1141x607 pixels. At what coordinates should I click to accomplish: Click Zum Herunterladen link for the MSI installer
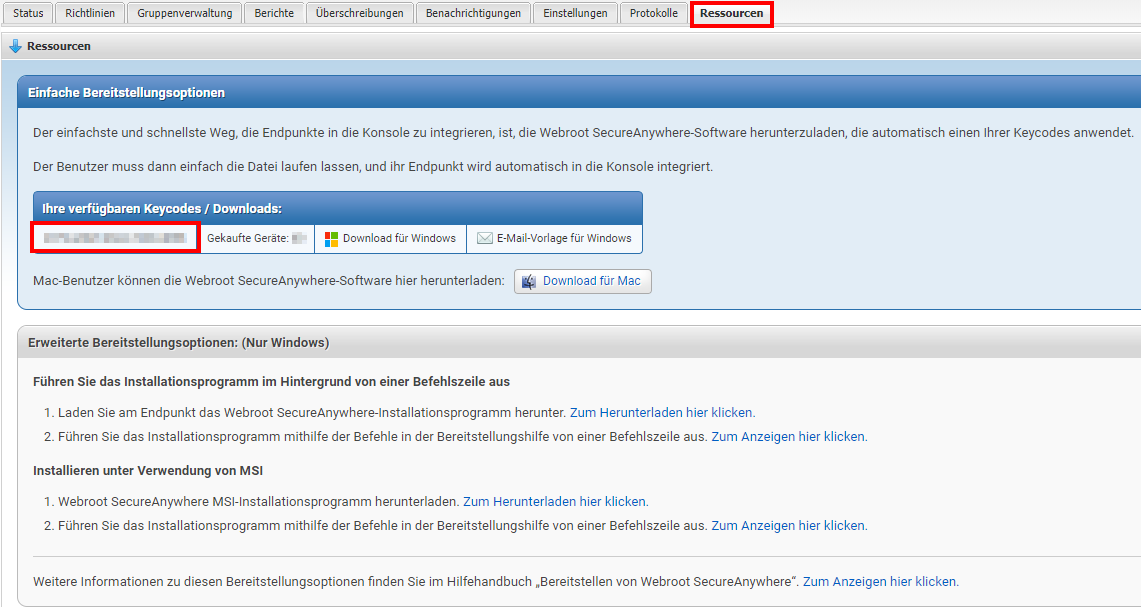pos(555,501)
